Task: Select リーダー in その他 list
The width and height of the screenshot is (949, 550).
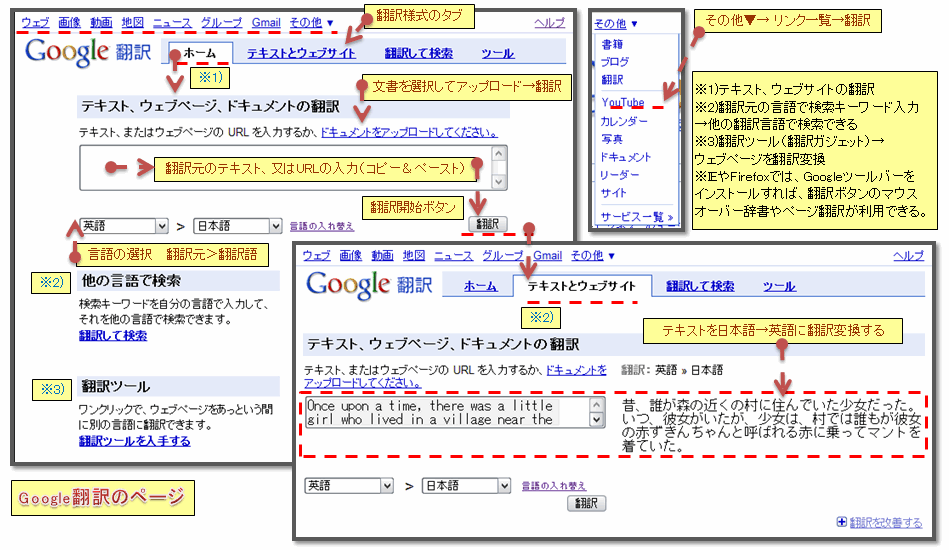Action: [x=619, y=174]
